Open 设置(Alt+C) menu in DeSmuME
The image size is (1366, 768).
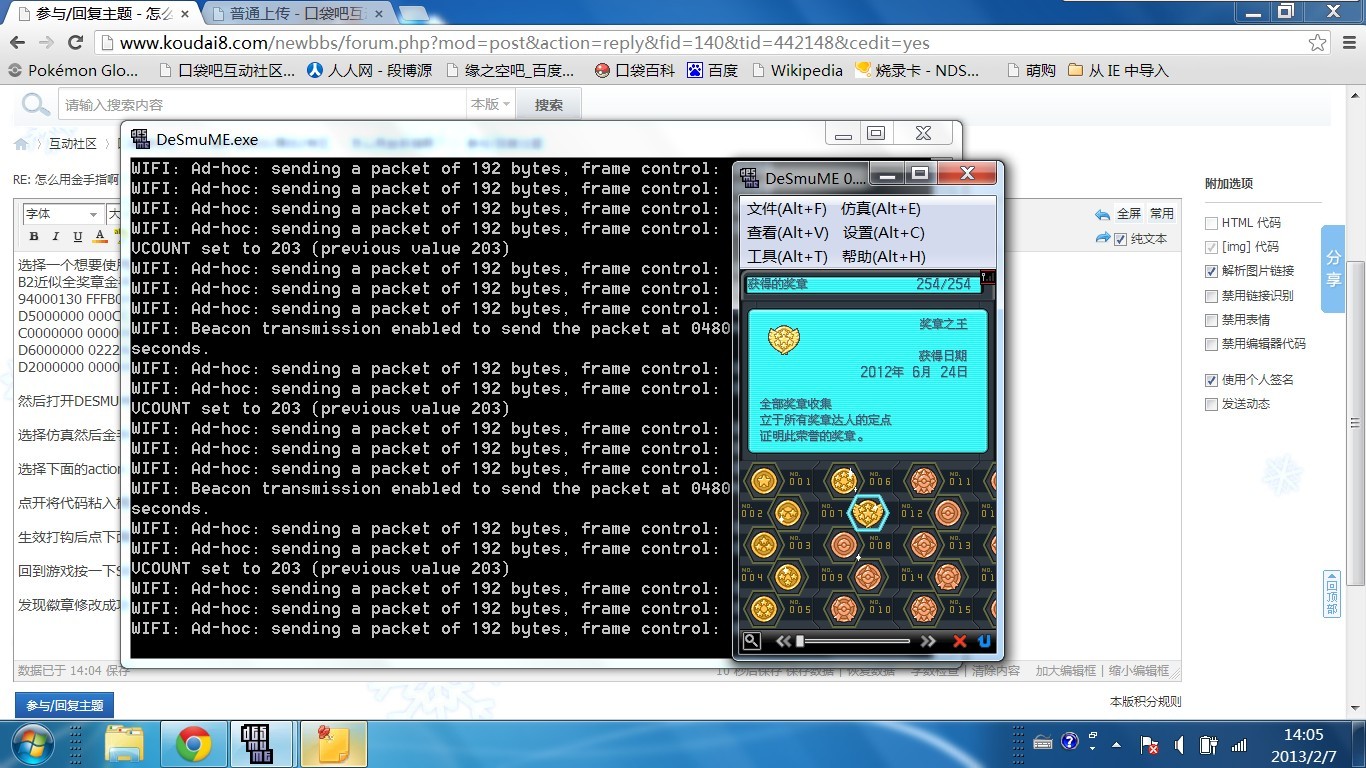click(884, 233)
